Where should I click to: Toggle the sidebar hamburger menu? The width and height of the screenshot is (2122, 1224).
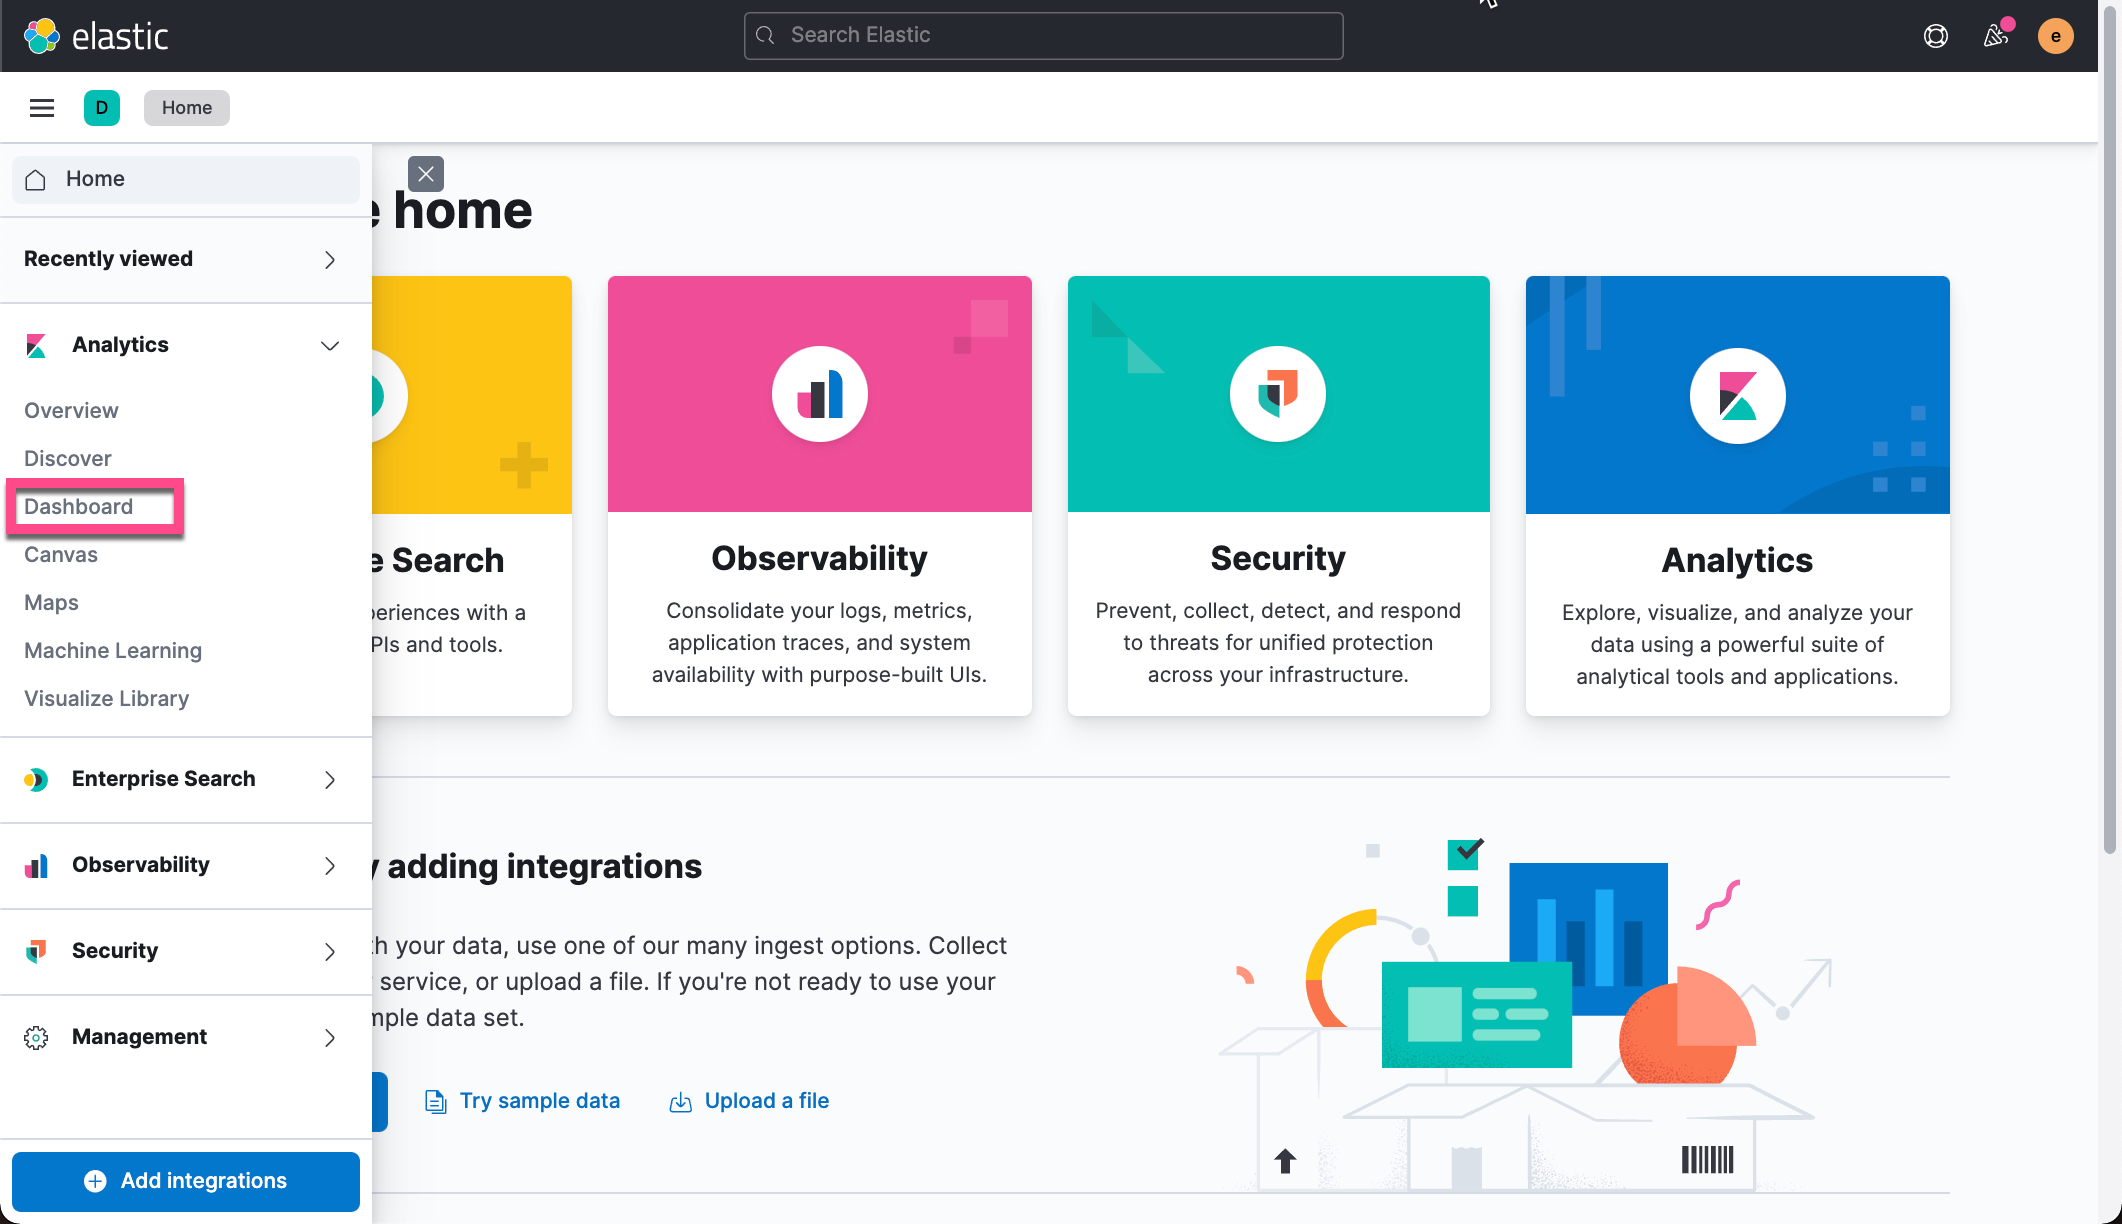41,106
